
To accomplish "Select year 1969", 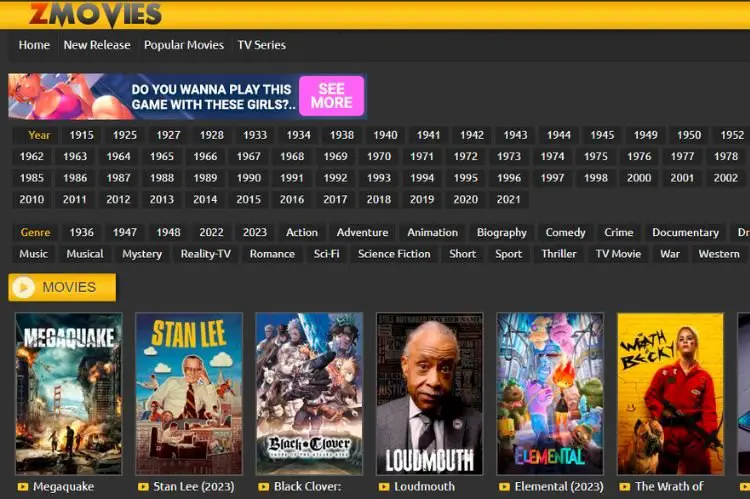I will [x=335, y=156].
